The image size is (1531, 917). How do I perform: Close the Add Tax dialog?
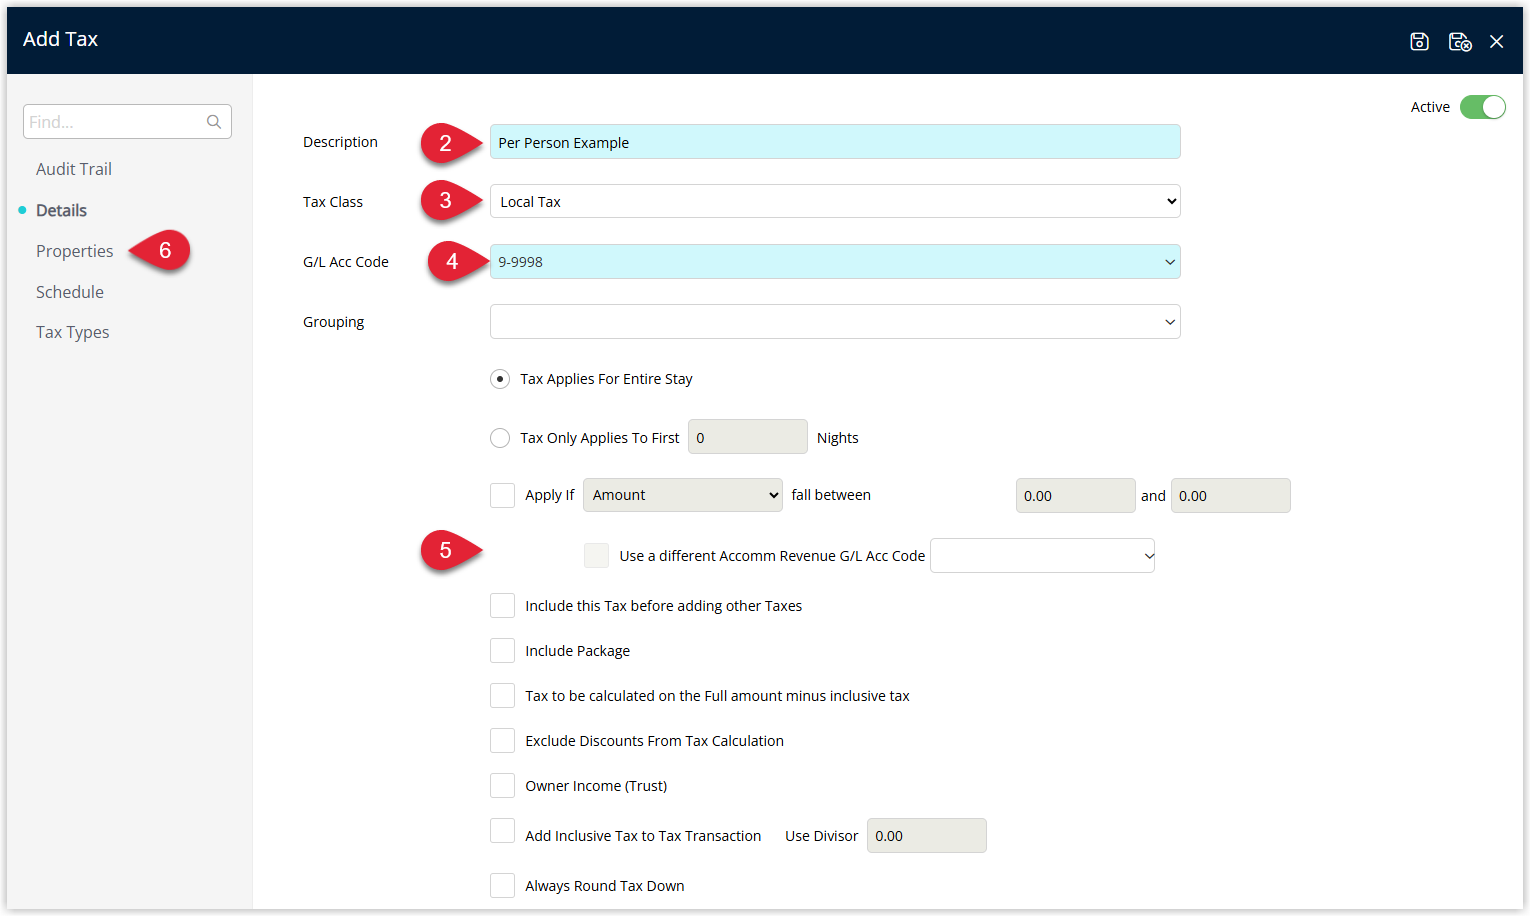pyautogui.click(x=1496, y=41)
